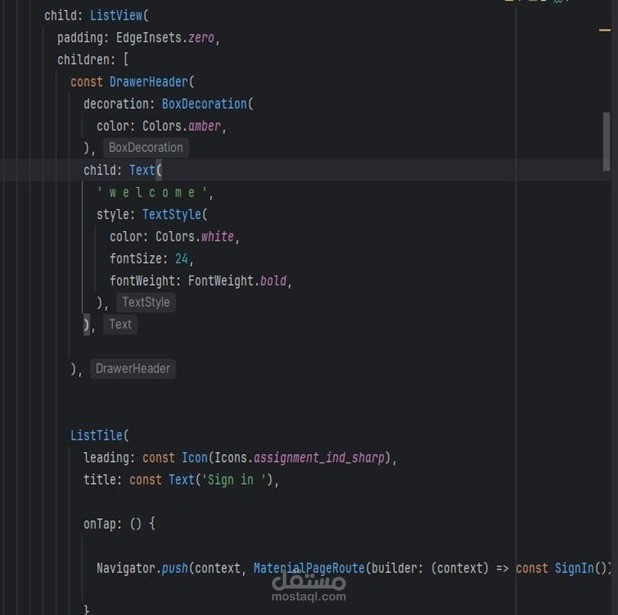Click the ListView class name in code
This screenshot has height=615, width=618.
pyautogui.click(x=116, y=15)
